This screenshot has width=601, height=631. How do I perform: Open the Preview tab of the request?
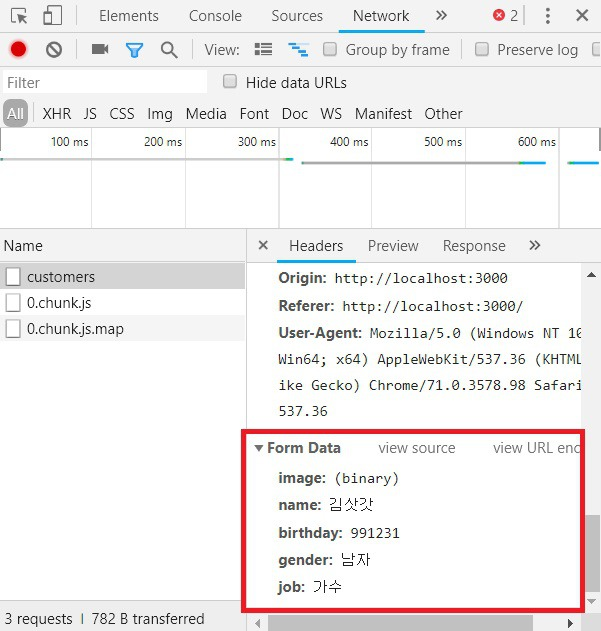[393, 246]
